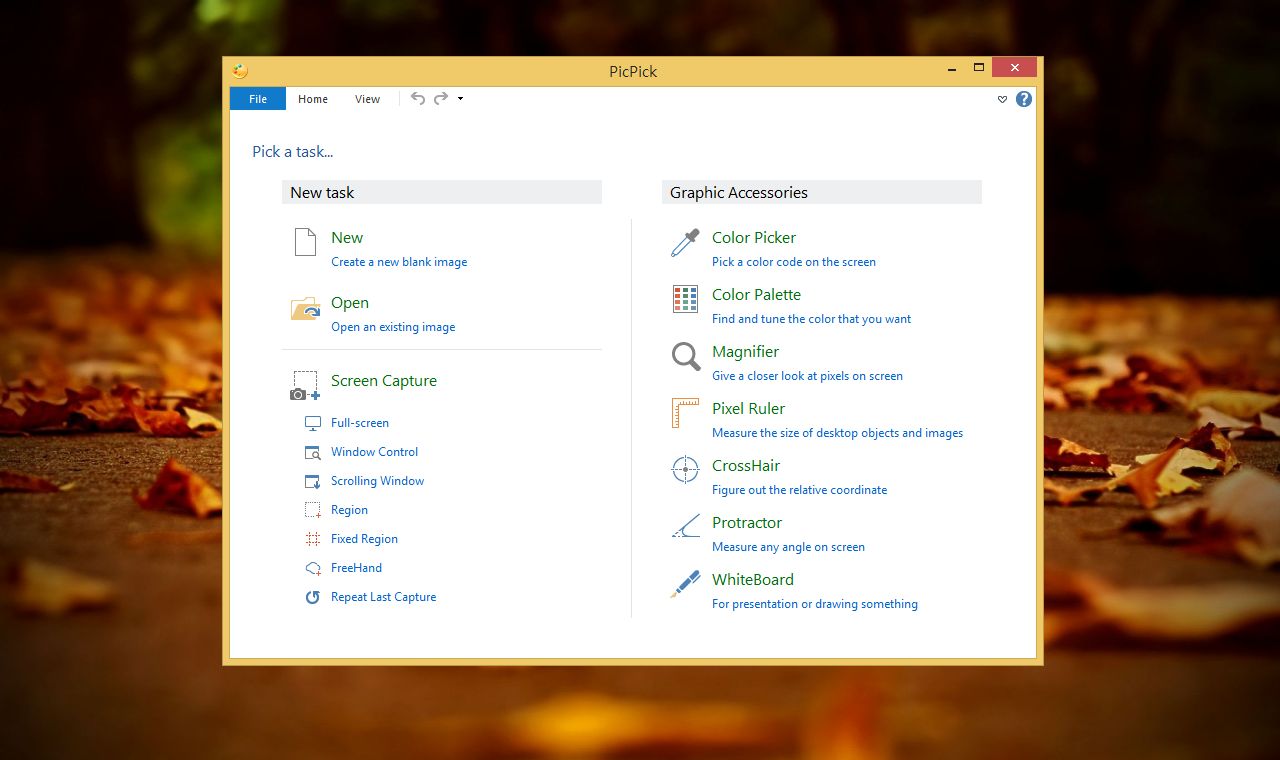
Task: Click 'Give a closer look at pixels on screen'
Action: pos(807,376)
